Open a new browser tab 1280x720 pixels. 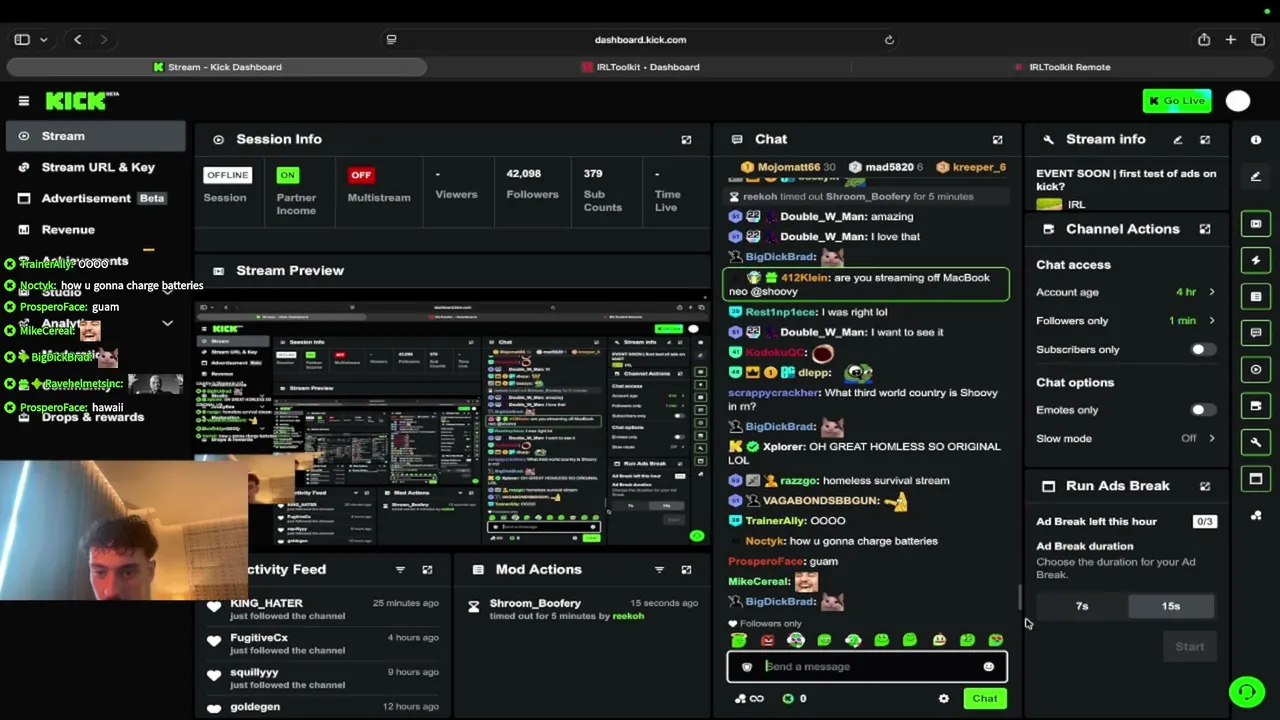pos(1231,40)
